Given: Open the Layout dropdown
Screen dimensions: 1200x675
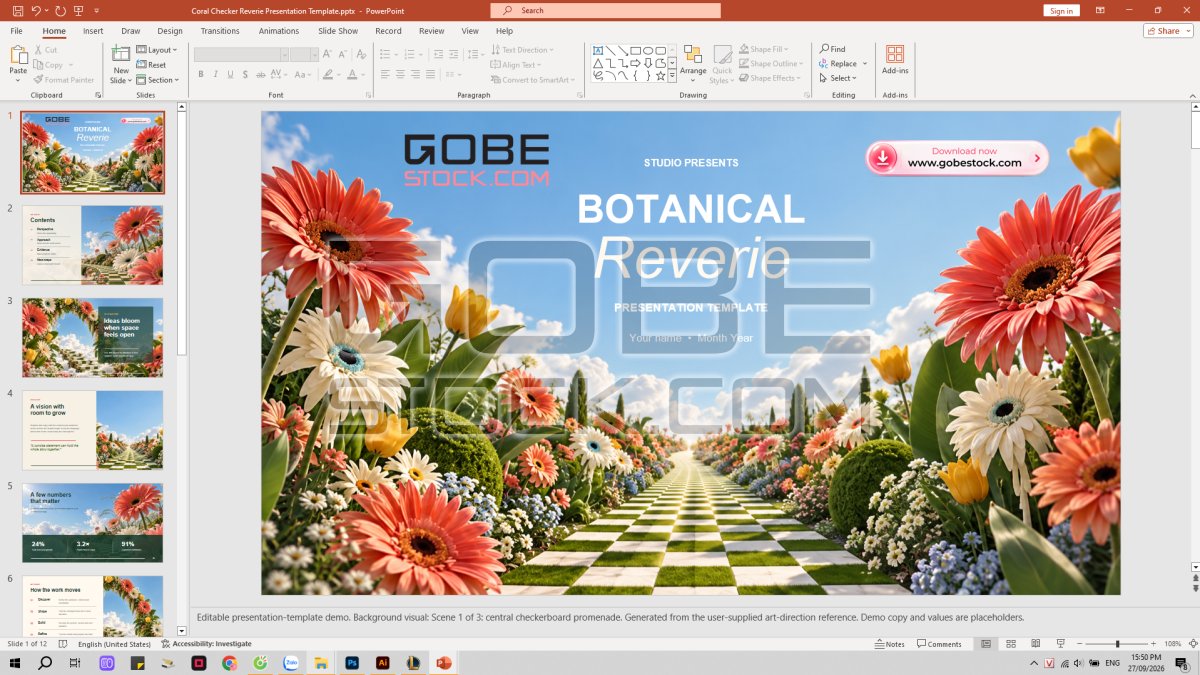Looking at the screenshot, I should 157,50.
